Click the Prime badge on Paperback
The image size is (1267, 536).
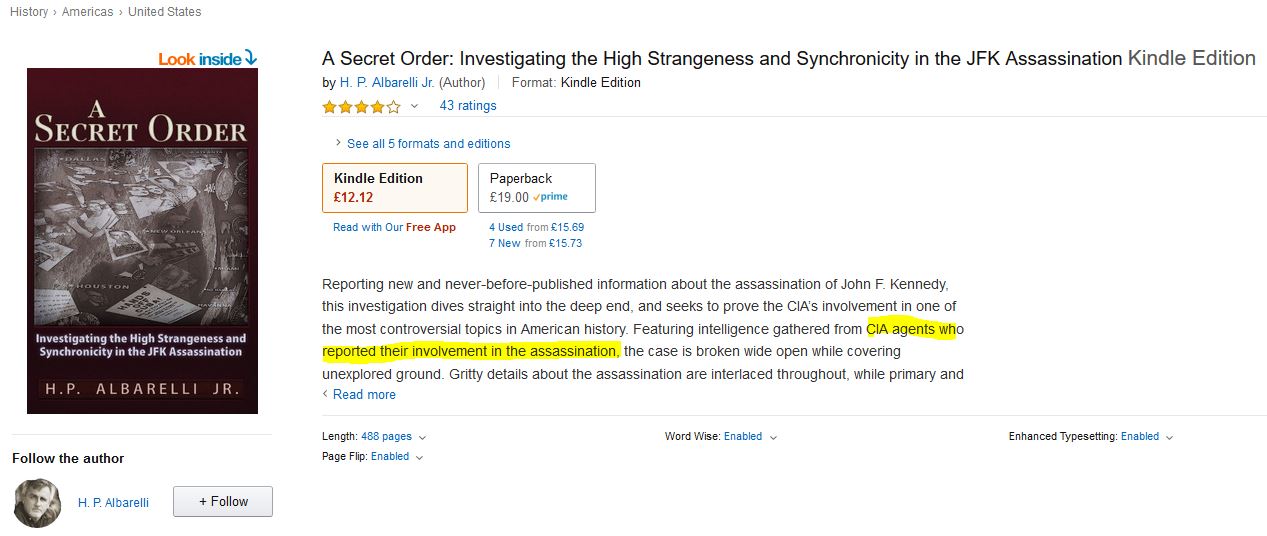[x=550, y=197]
